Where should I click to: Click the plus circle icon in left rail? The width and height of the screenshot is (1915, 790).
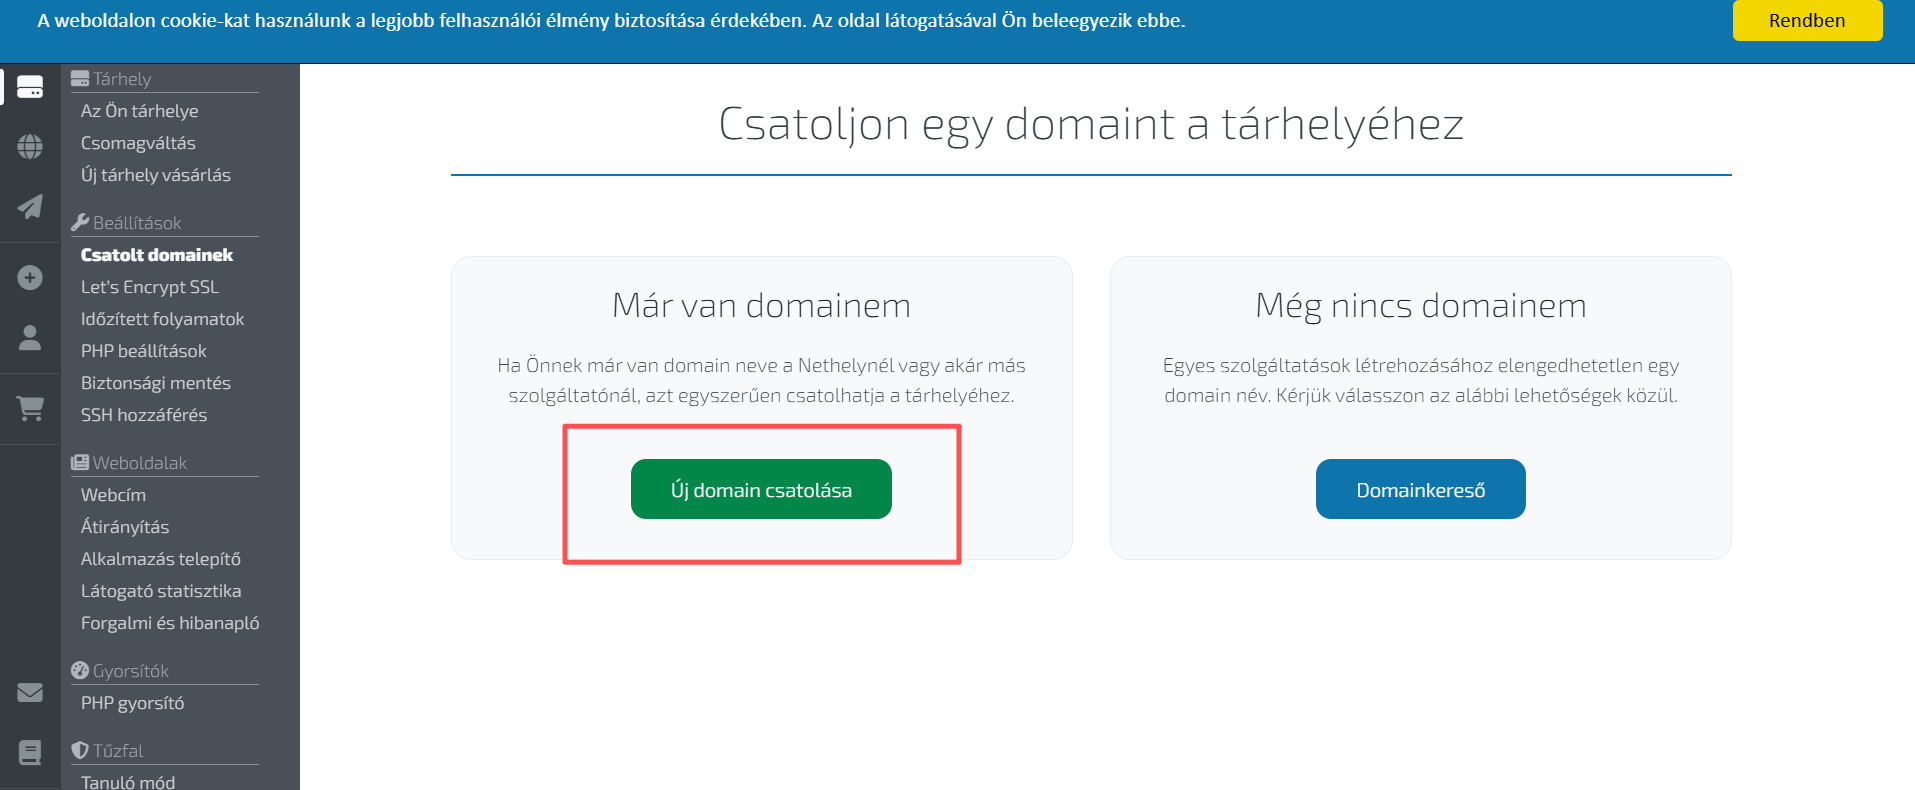(30, 277)
